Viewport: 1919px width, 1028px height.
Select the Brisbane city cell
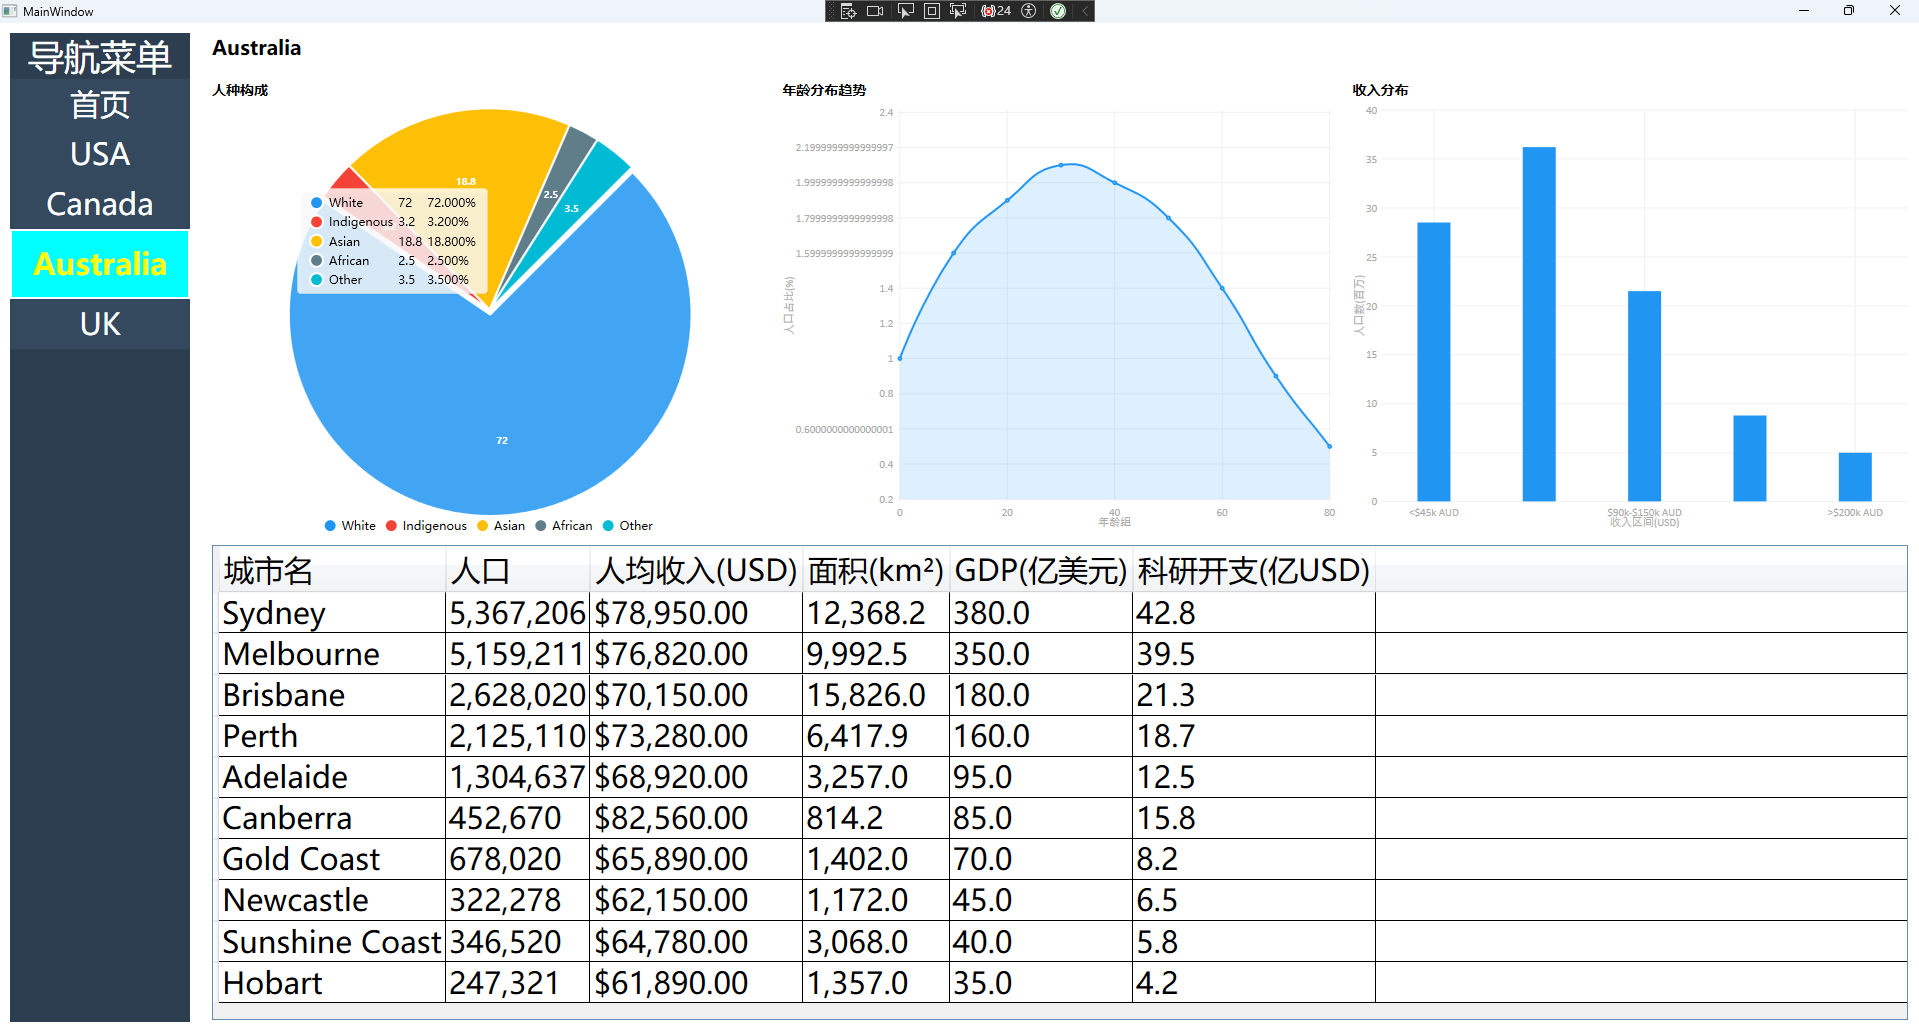331,695
